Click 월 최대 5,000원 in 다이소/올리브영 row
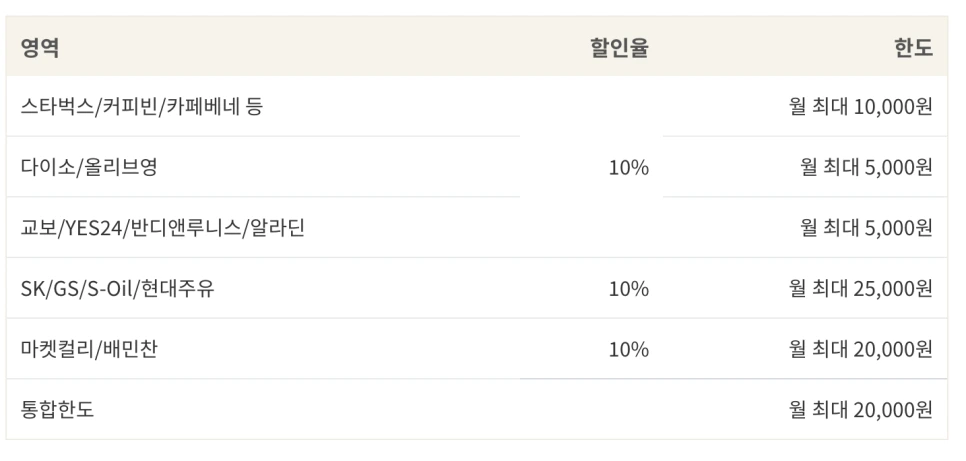This screenshot has height=461, width=966. (x=866, y=167)
